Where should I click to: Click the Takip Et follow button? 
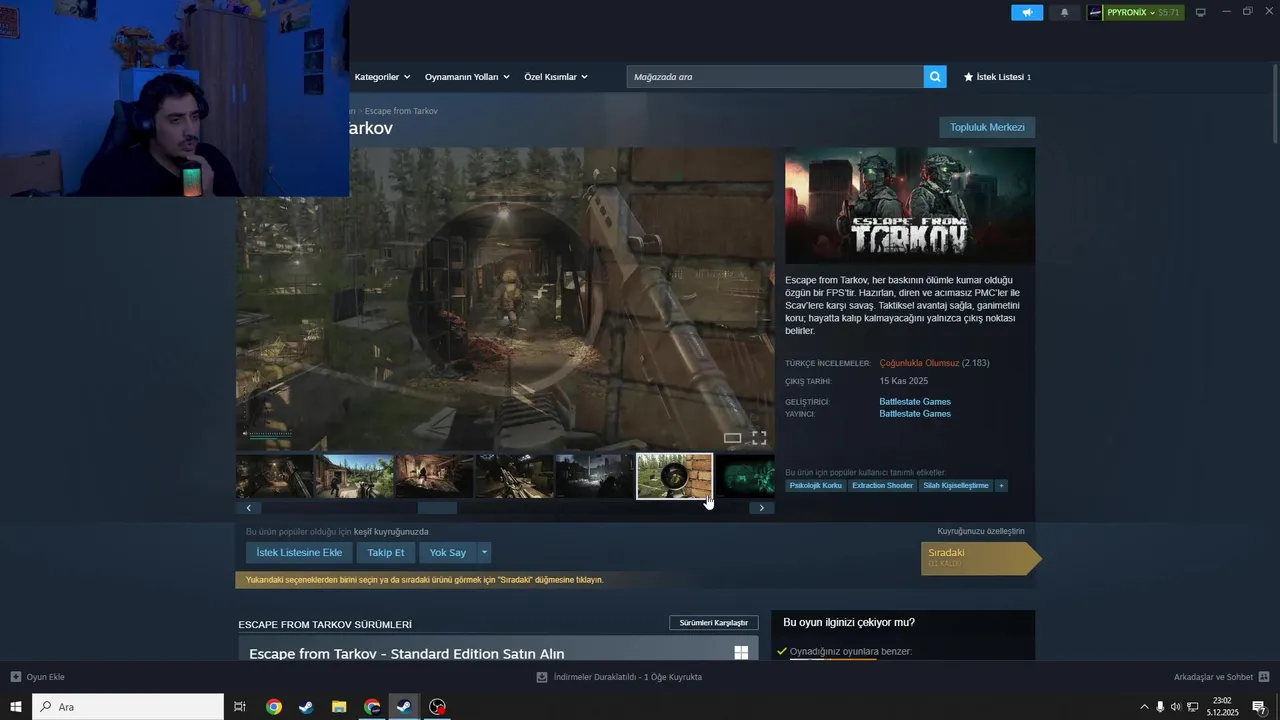pyautogui.click(x=386, y=553)
